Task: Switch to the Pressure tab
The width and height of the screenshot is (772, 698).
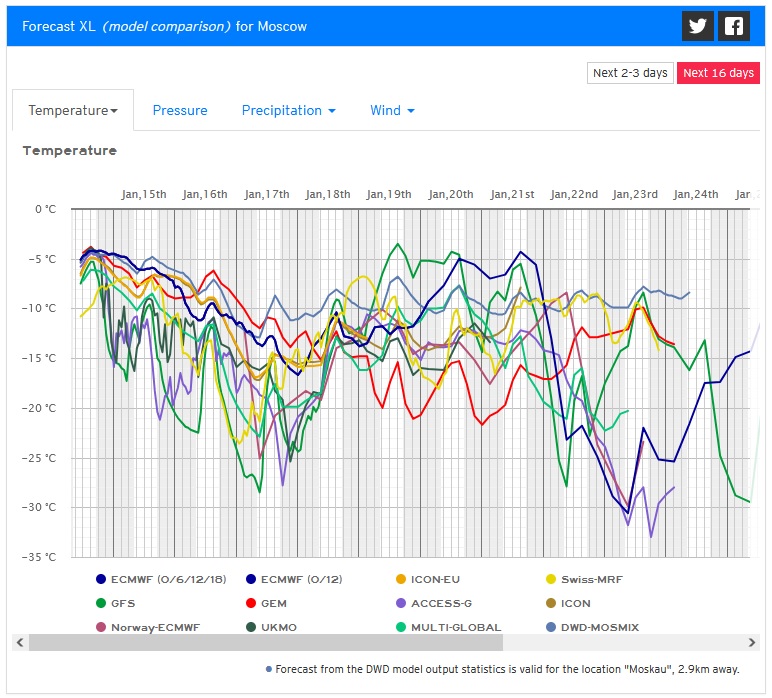Action: click(x=180, y=110)
